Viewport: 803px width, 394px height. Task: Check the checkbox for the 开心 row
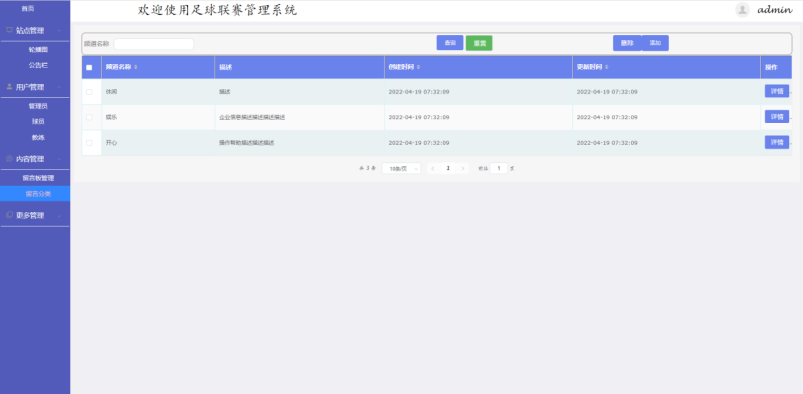point(89,143)
